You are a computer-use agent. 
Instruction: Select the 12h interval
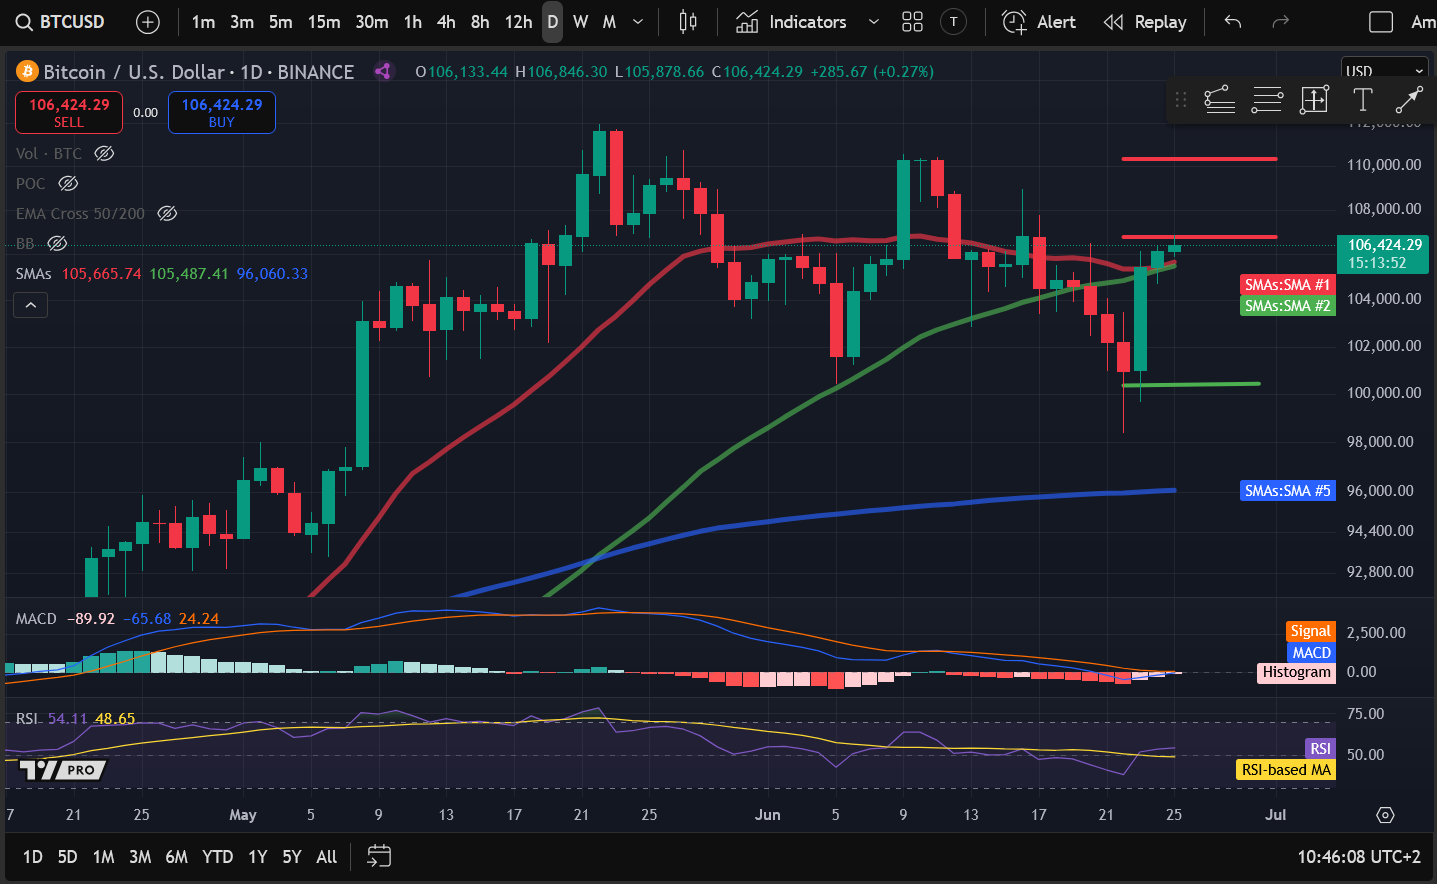click(x=518, y=22)
